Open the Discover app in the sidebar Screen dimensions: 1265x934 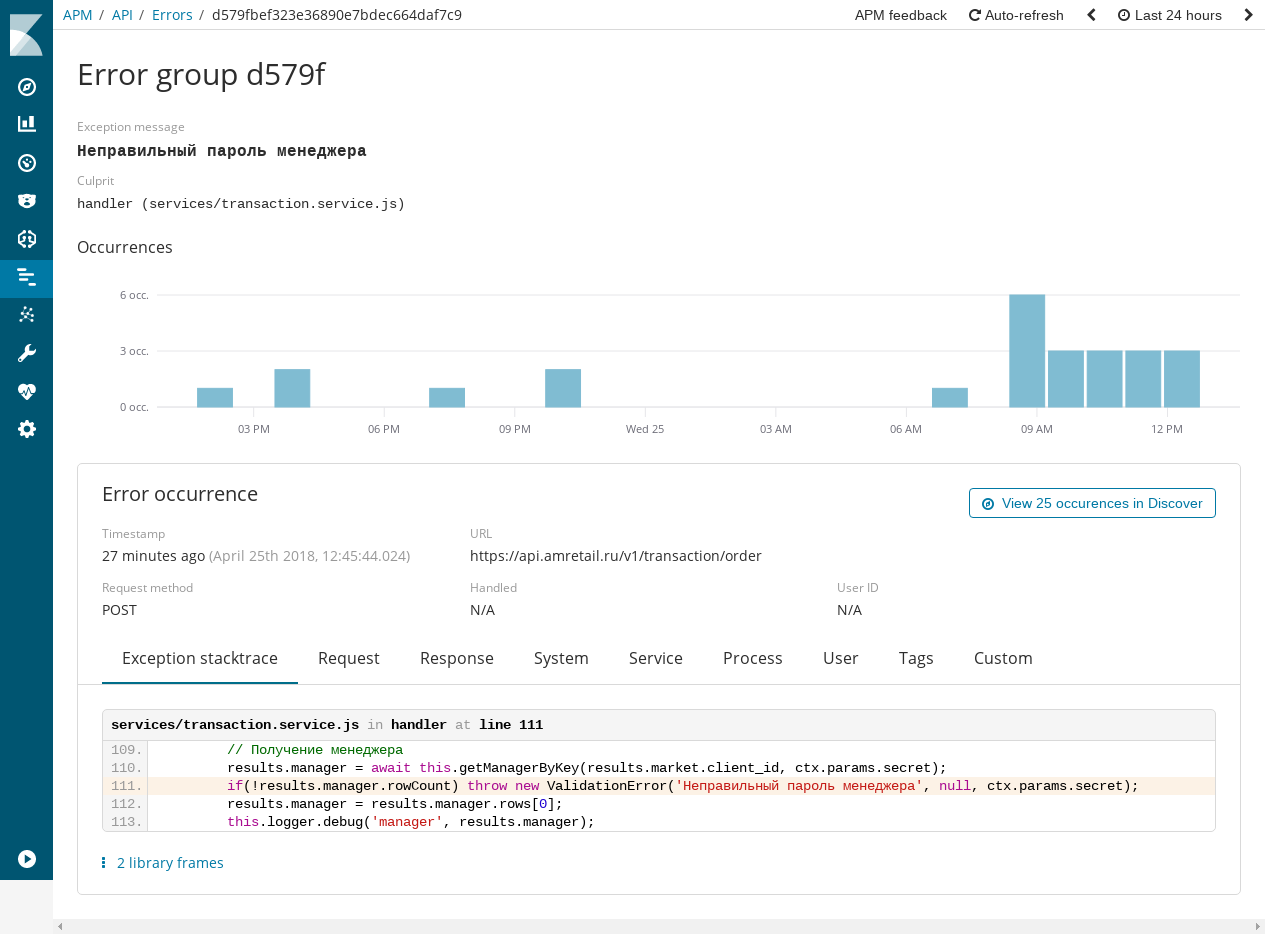pos(26,87)
